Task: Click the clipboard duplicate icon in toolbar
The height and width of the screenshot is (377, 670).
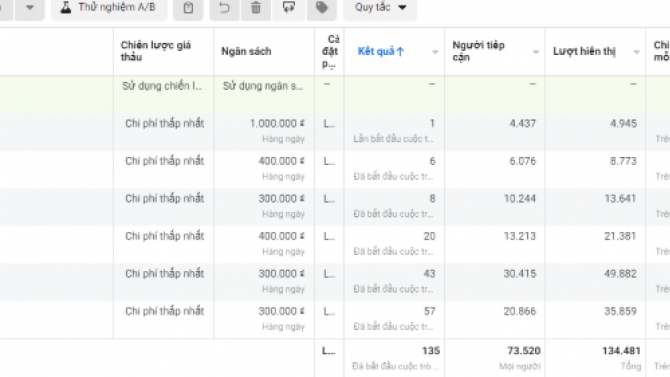Action: [188, 8]
